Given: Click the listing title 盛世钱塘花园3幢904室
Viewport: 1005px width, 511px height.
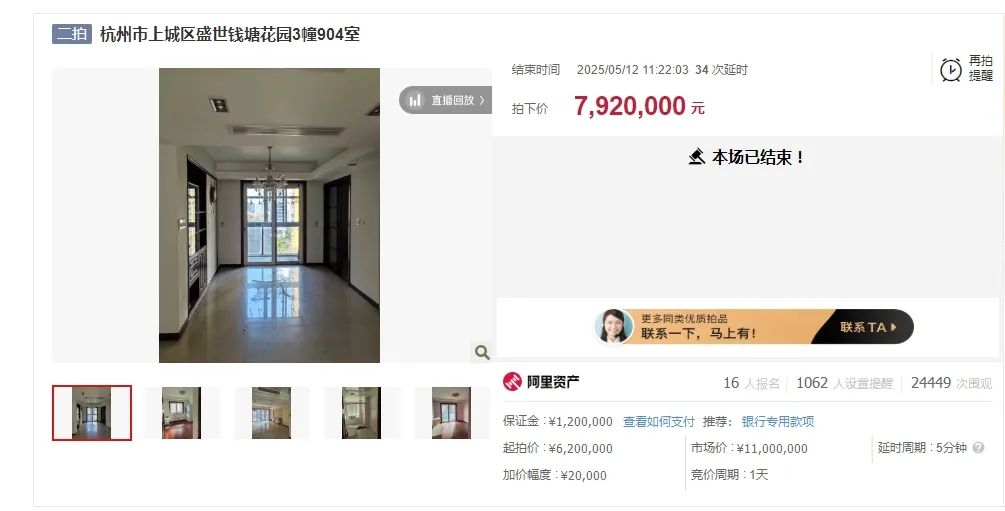Looking at the screenshot, I should point(229,34).
